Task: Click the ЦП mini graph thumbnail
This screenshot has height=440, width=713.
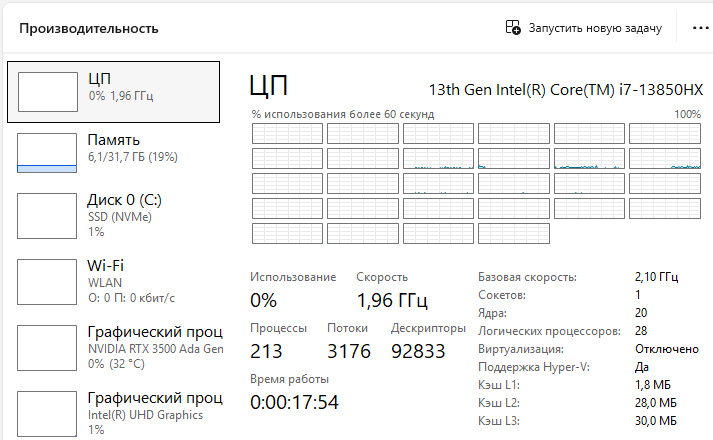Action: coord(48,92)
